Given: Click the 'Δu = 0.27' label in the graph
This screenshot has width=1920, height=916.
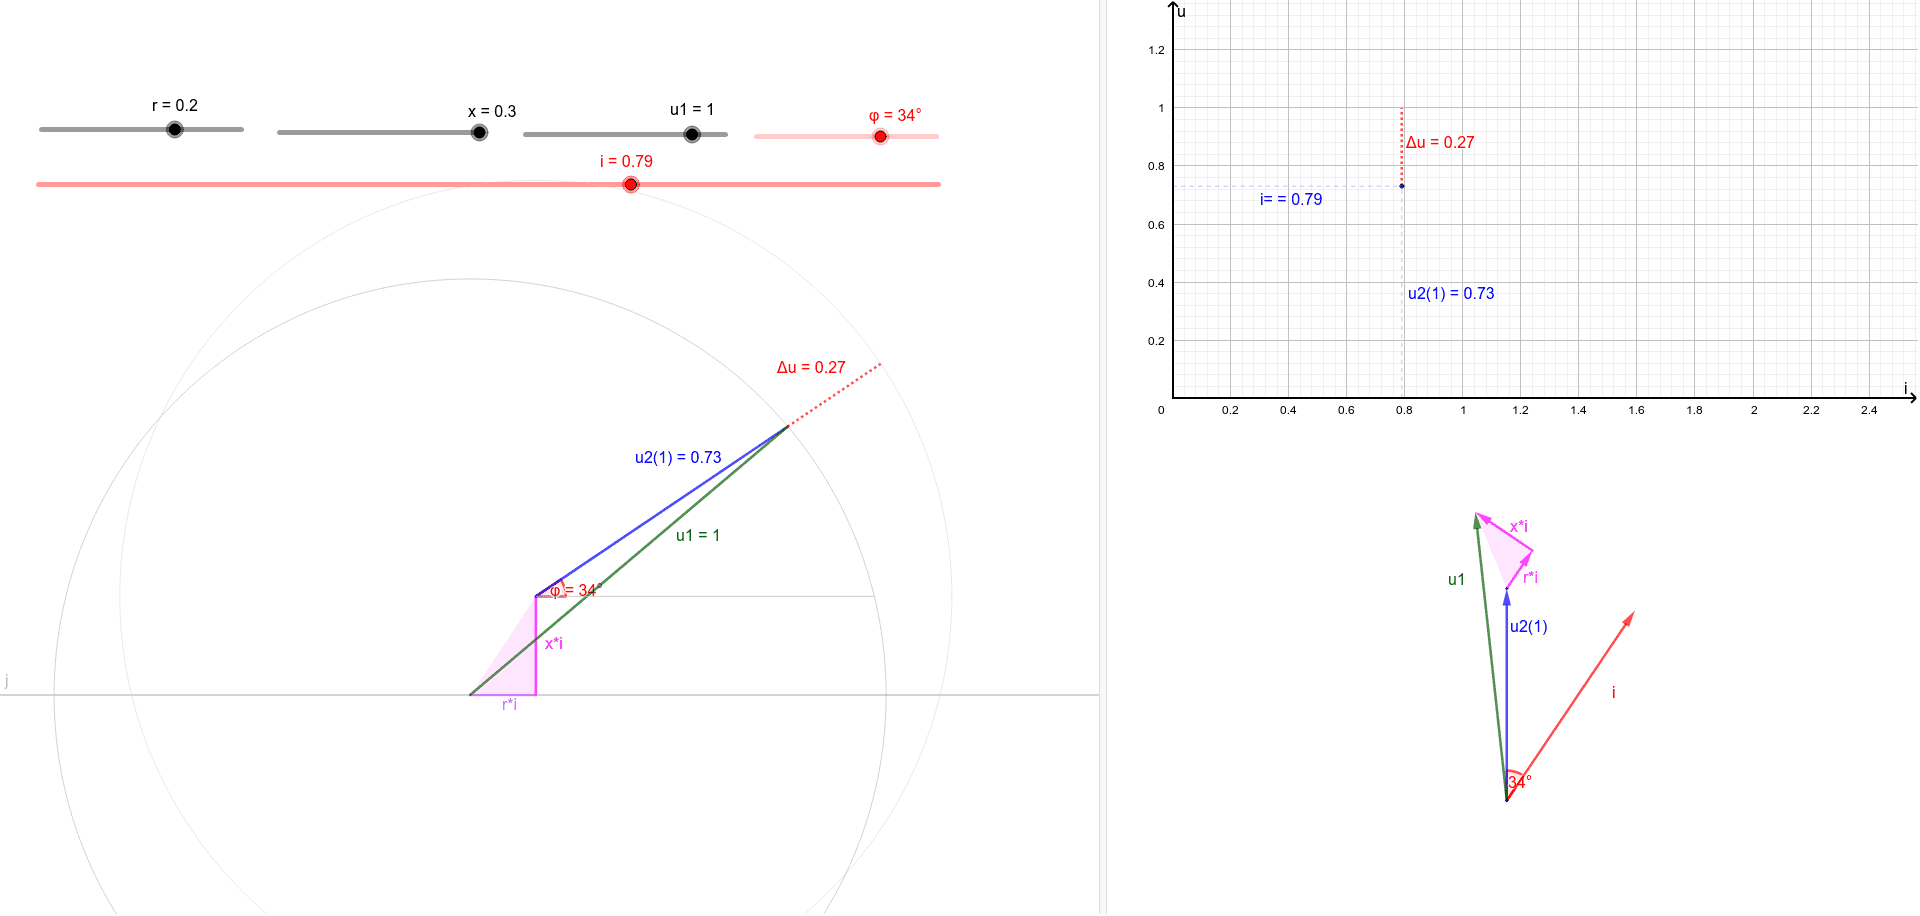Looking at the screenshot, I should click(x=1440, y=142).
